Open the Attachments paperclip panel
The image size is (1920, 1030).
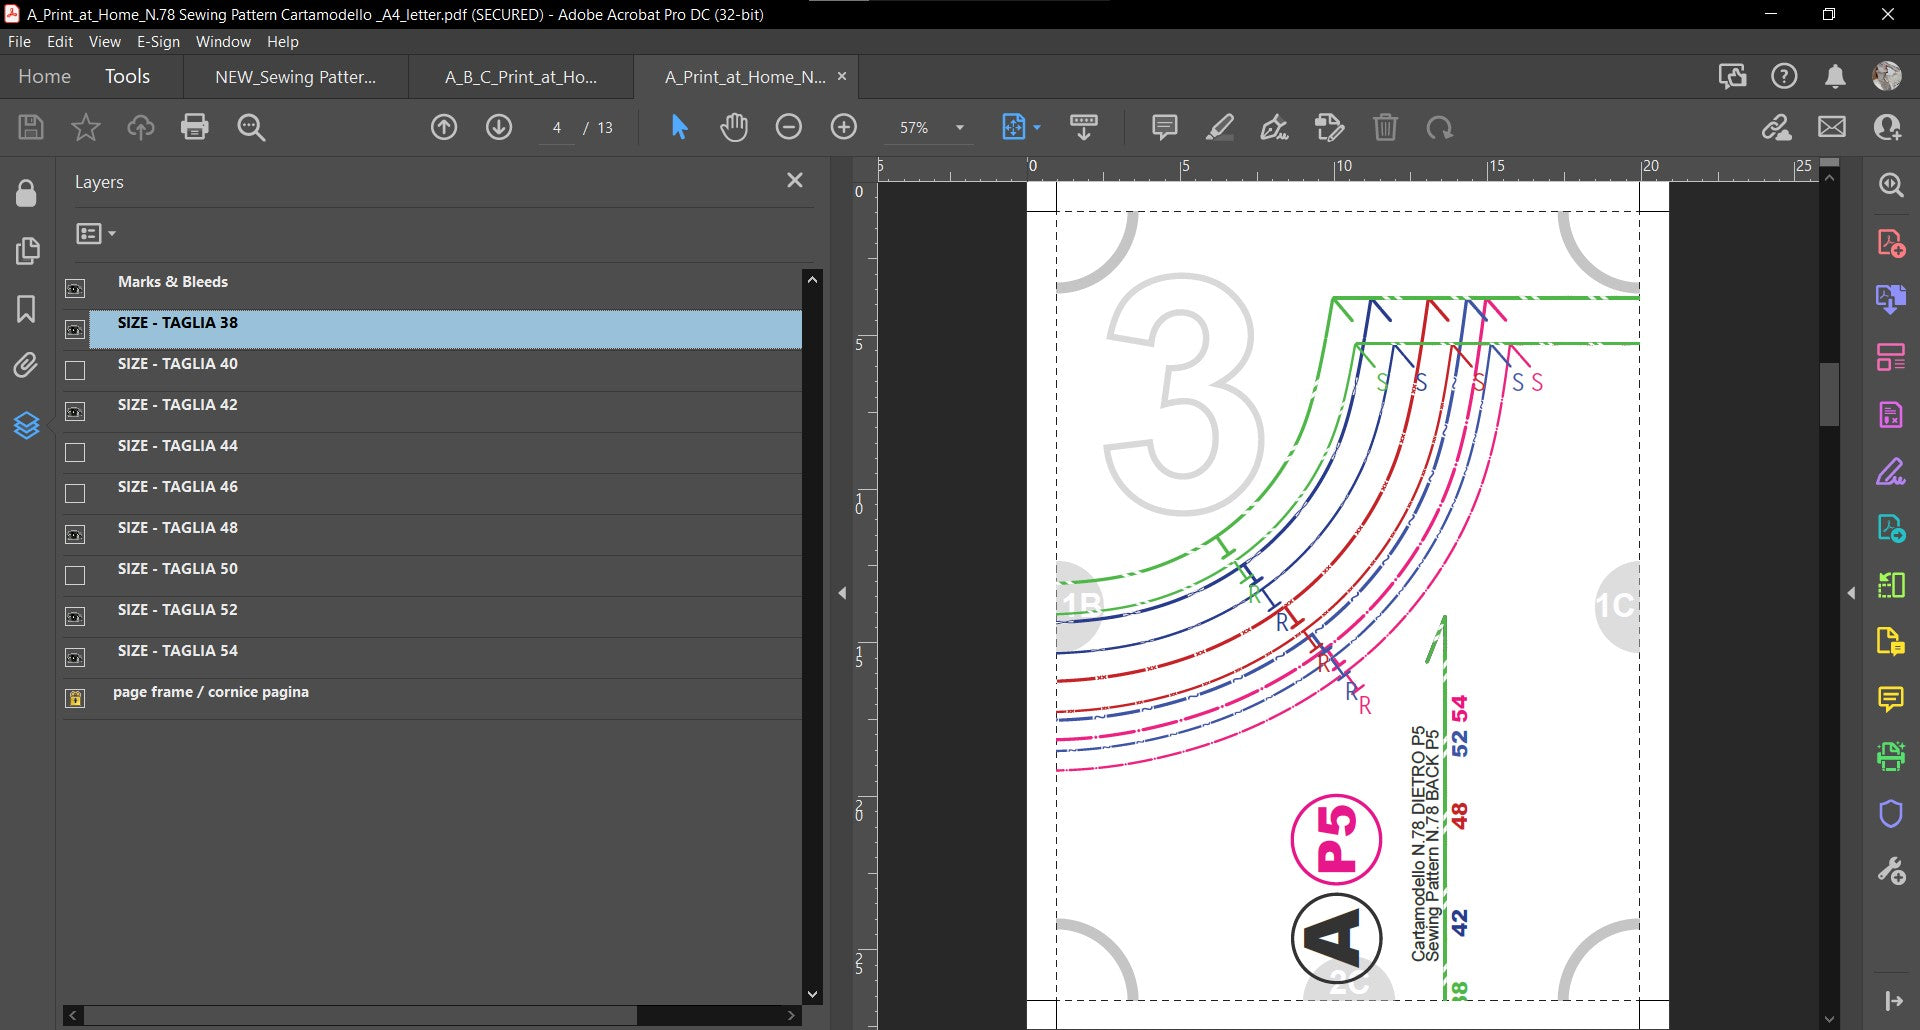(26, 366)
